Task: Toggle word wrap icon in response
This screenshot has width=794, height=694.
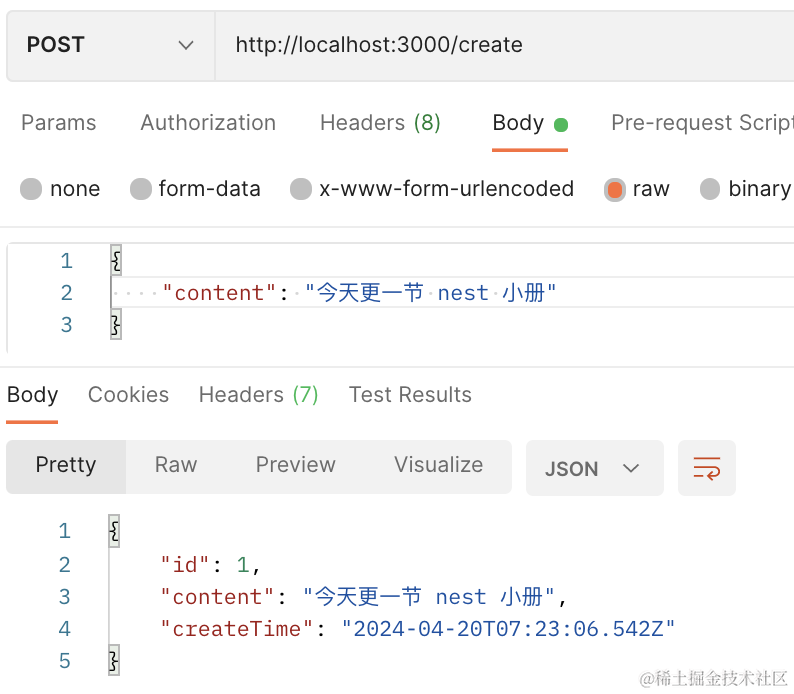Action: click(706, 468)
